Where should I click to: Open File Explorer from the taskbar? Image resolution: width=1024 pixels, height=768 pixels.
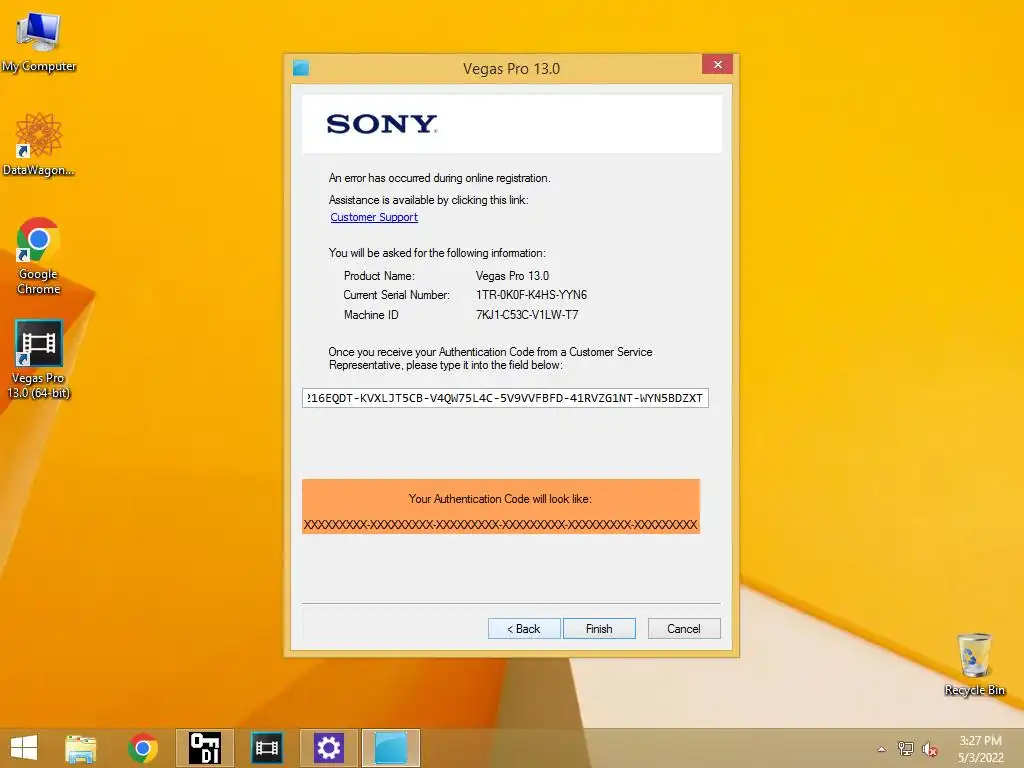[x=80, y=748]
